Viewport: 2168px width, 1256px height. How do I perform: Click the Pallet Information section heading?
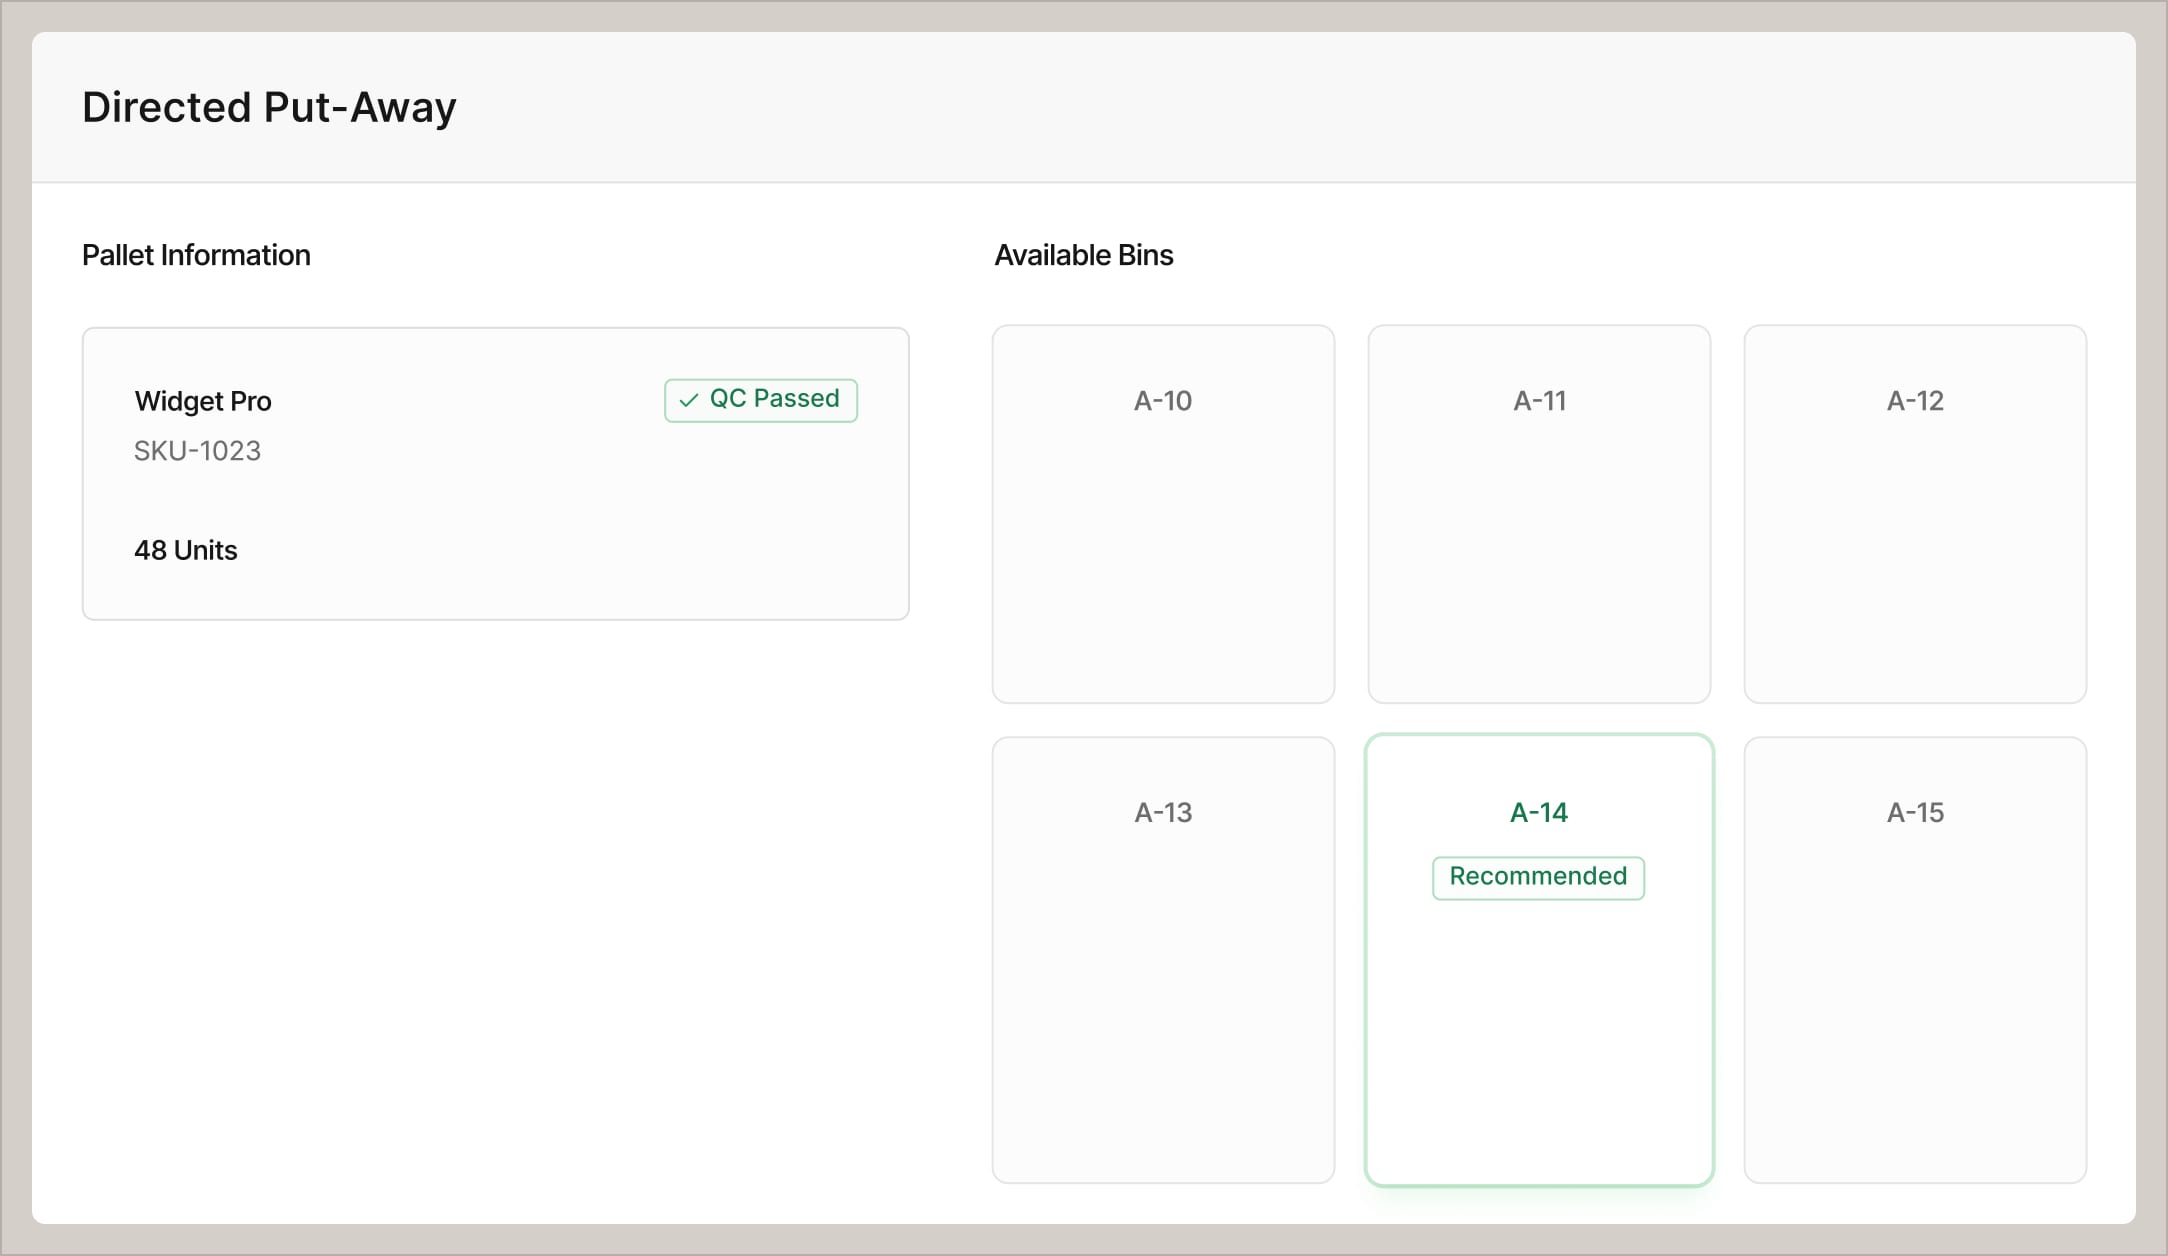196,255
